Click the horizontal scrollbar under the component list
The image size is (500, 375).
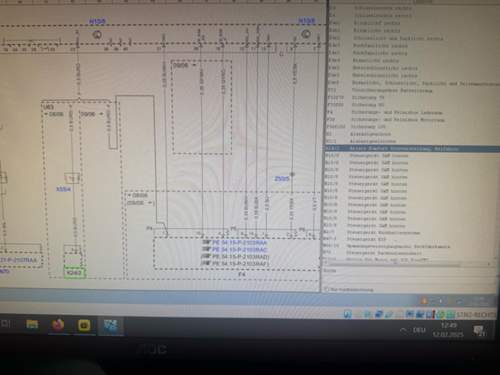coord(408,265)
